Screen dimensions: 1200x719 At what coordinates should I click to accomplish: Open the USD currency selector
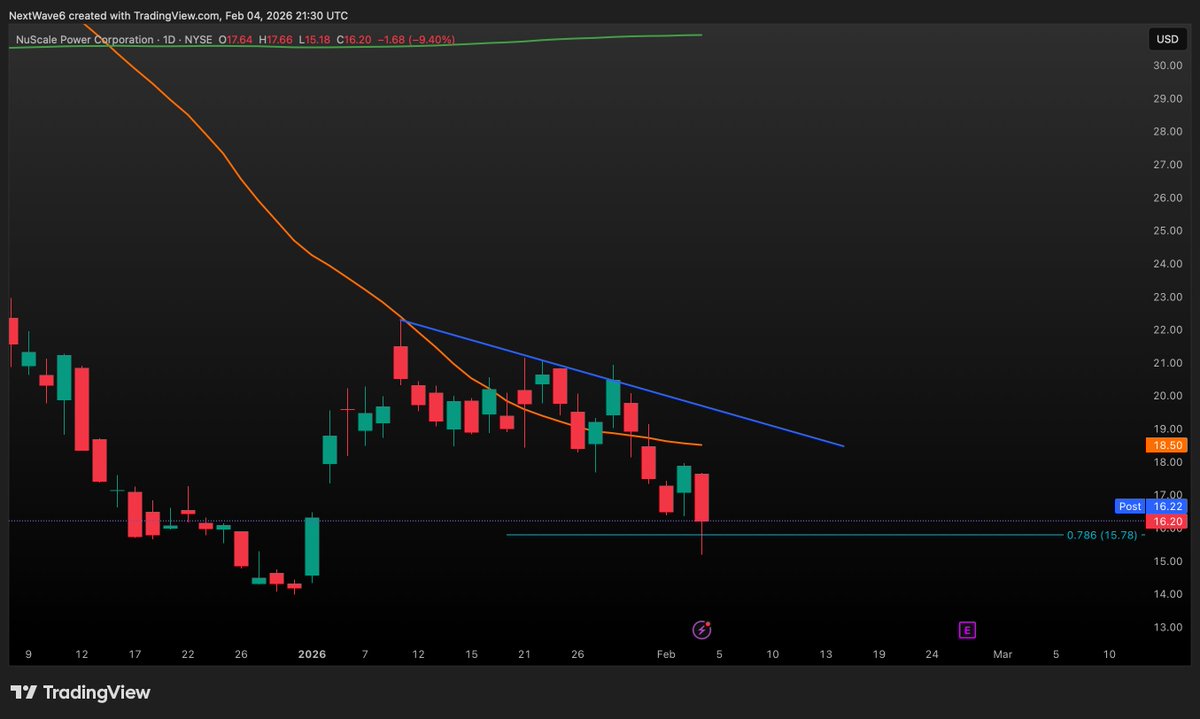click(1166, 40)
